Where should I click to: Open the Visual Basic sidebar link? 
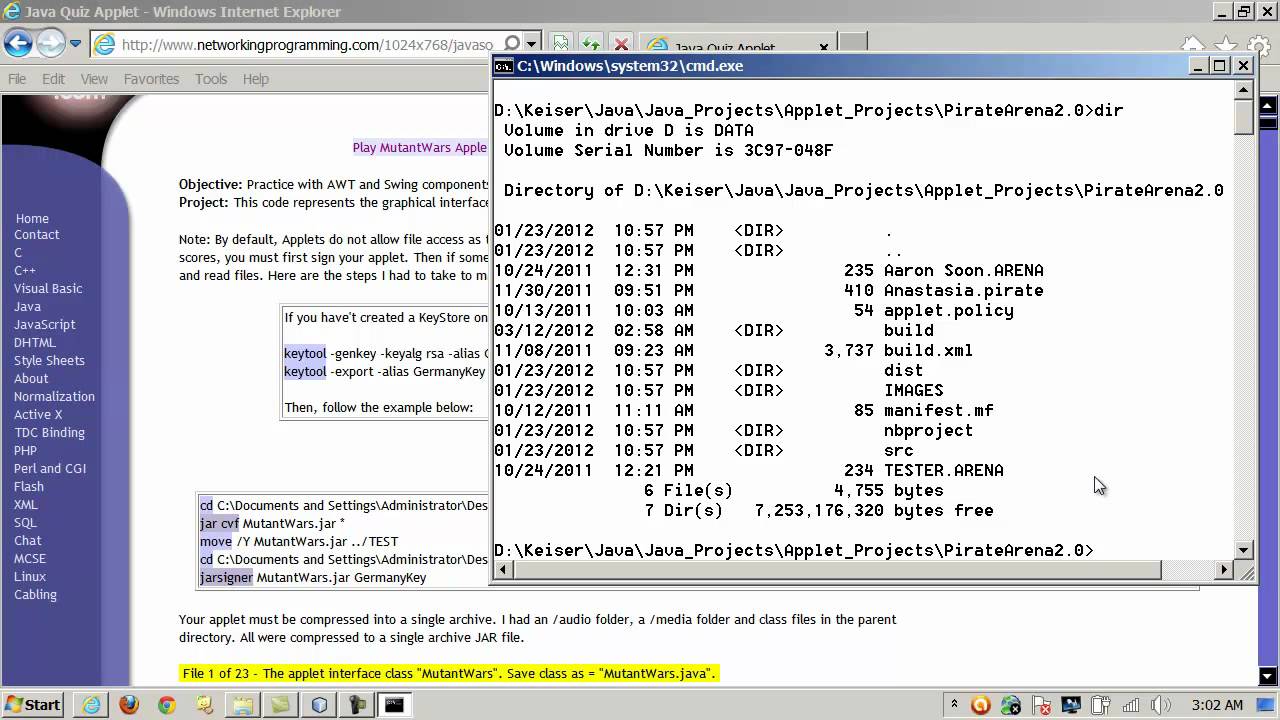(48, 288)
